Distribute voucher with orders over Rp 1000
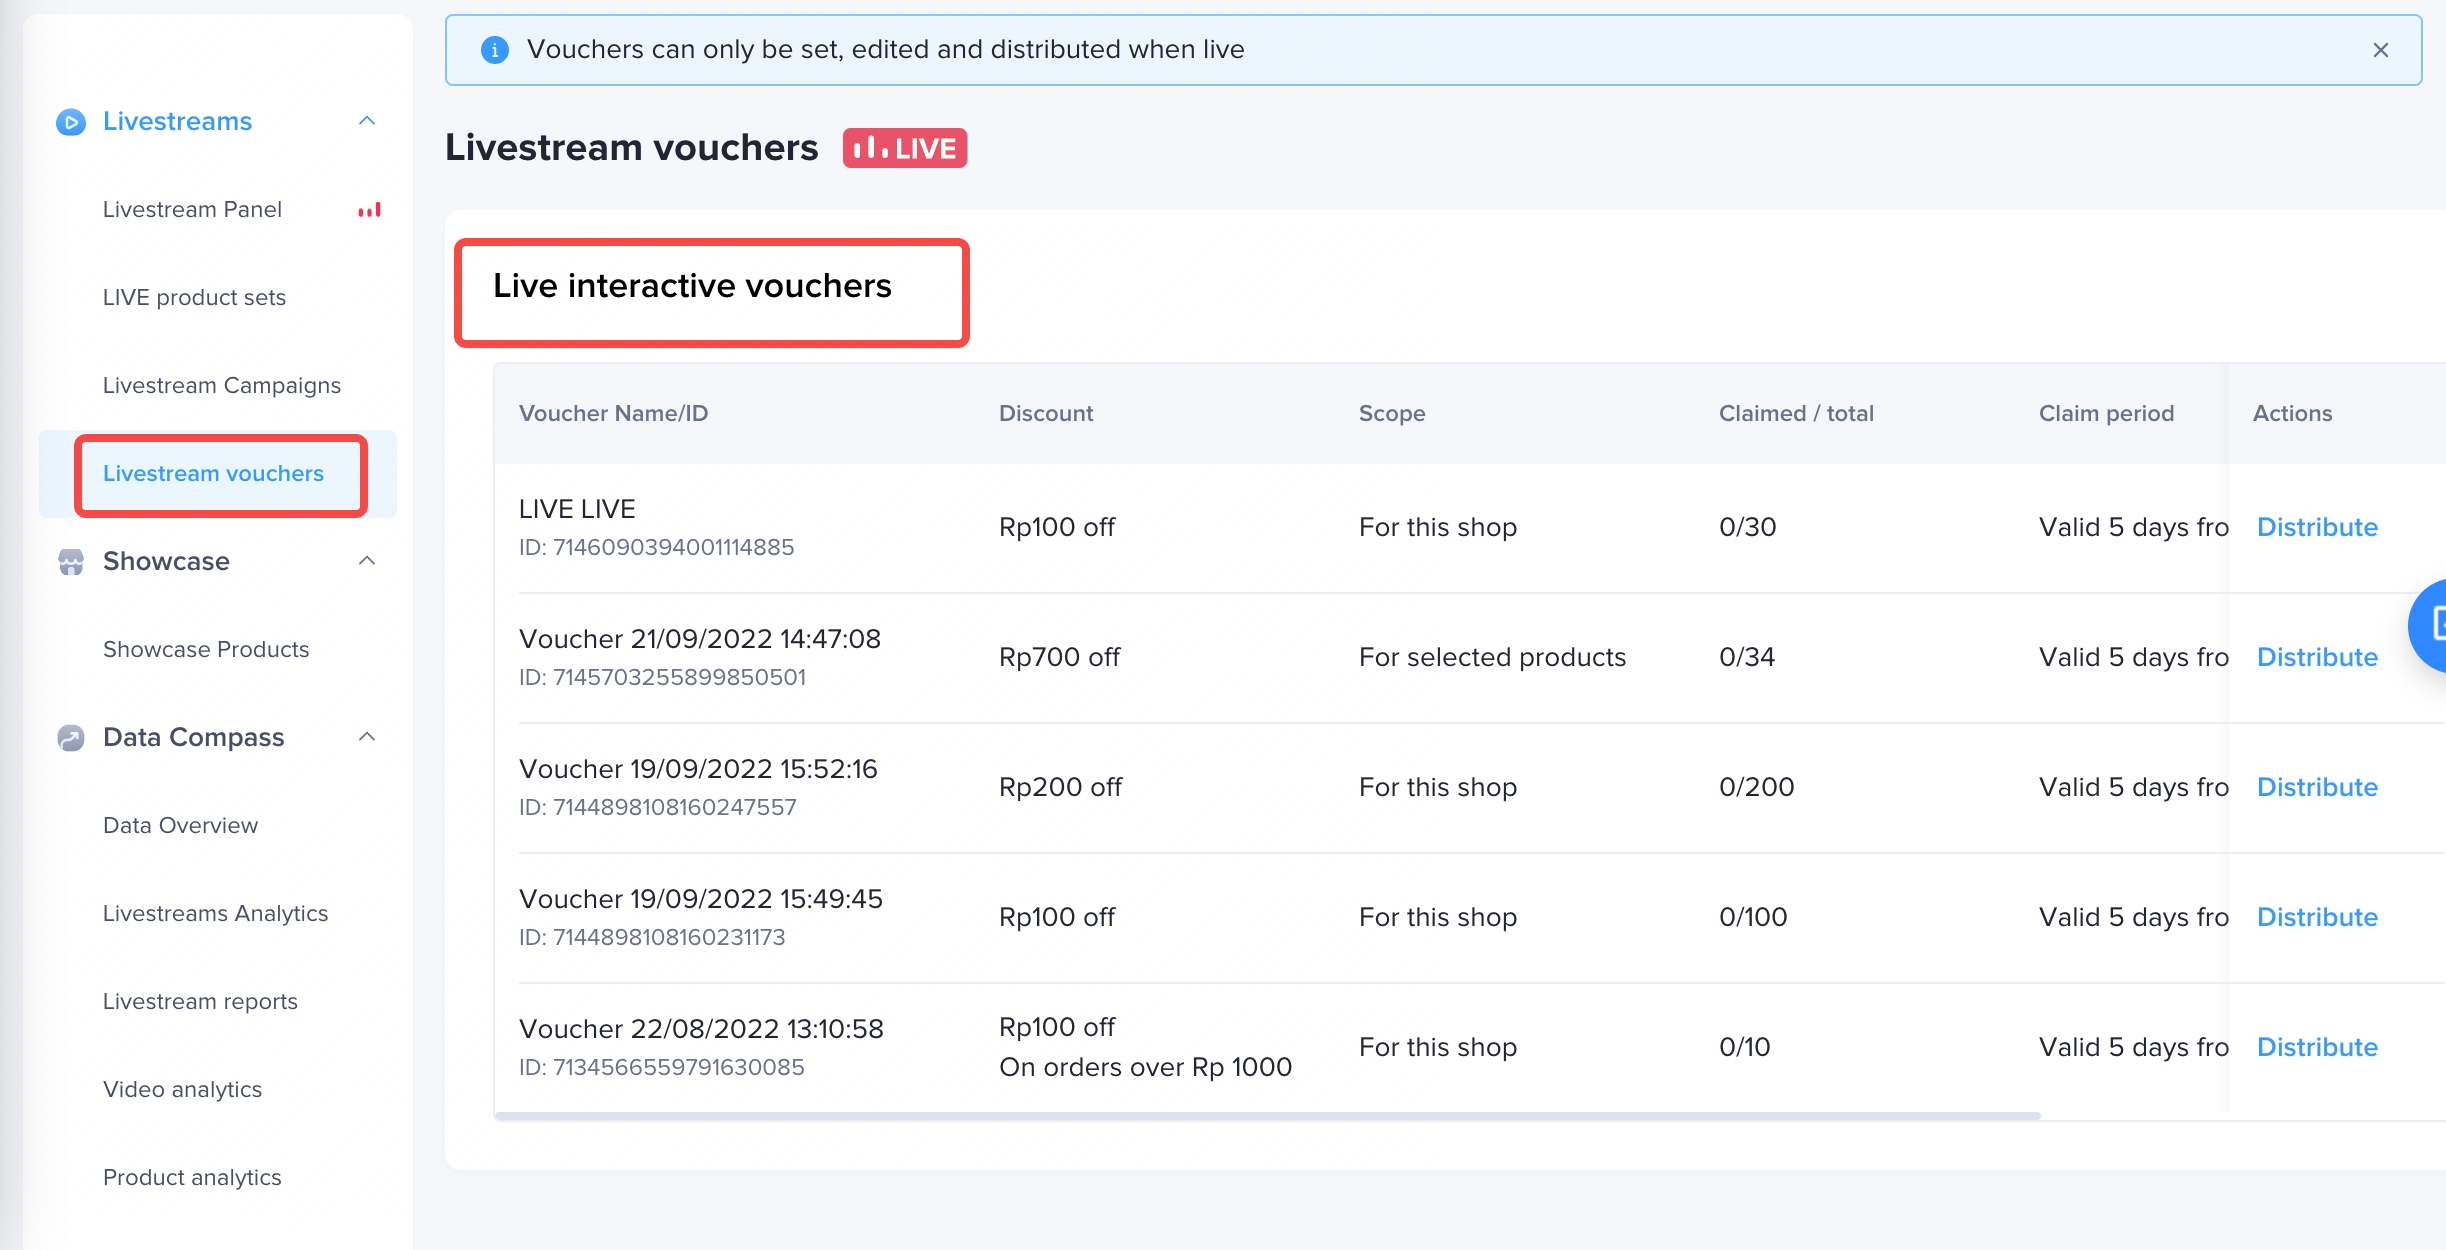This screenshot has width=2446, height=1250. [x=2316, y=1047]
